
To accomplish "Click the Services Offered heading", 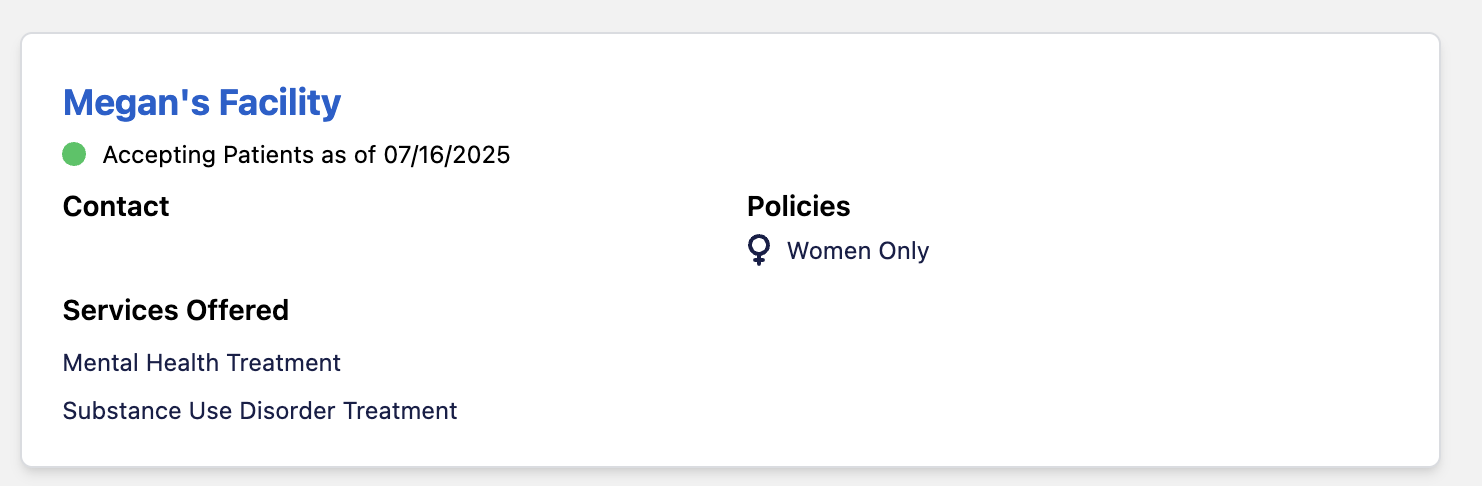I will [175, 311].
